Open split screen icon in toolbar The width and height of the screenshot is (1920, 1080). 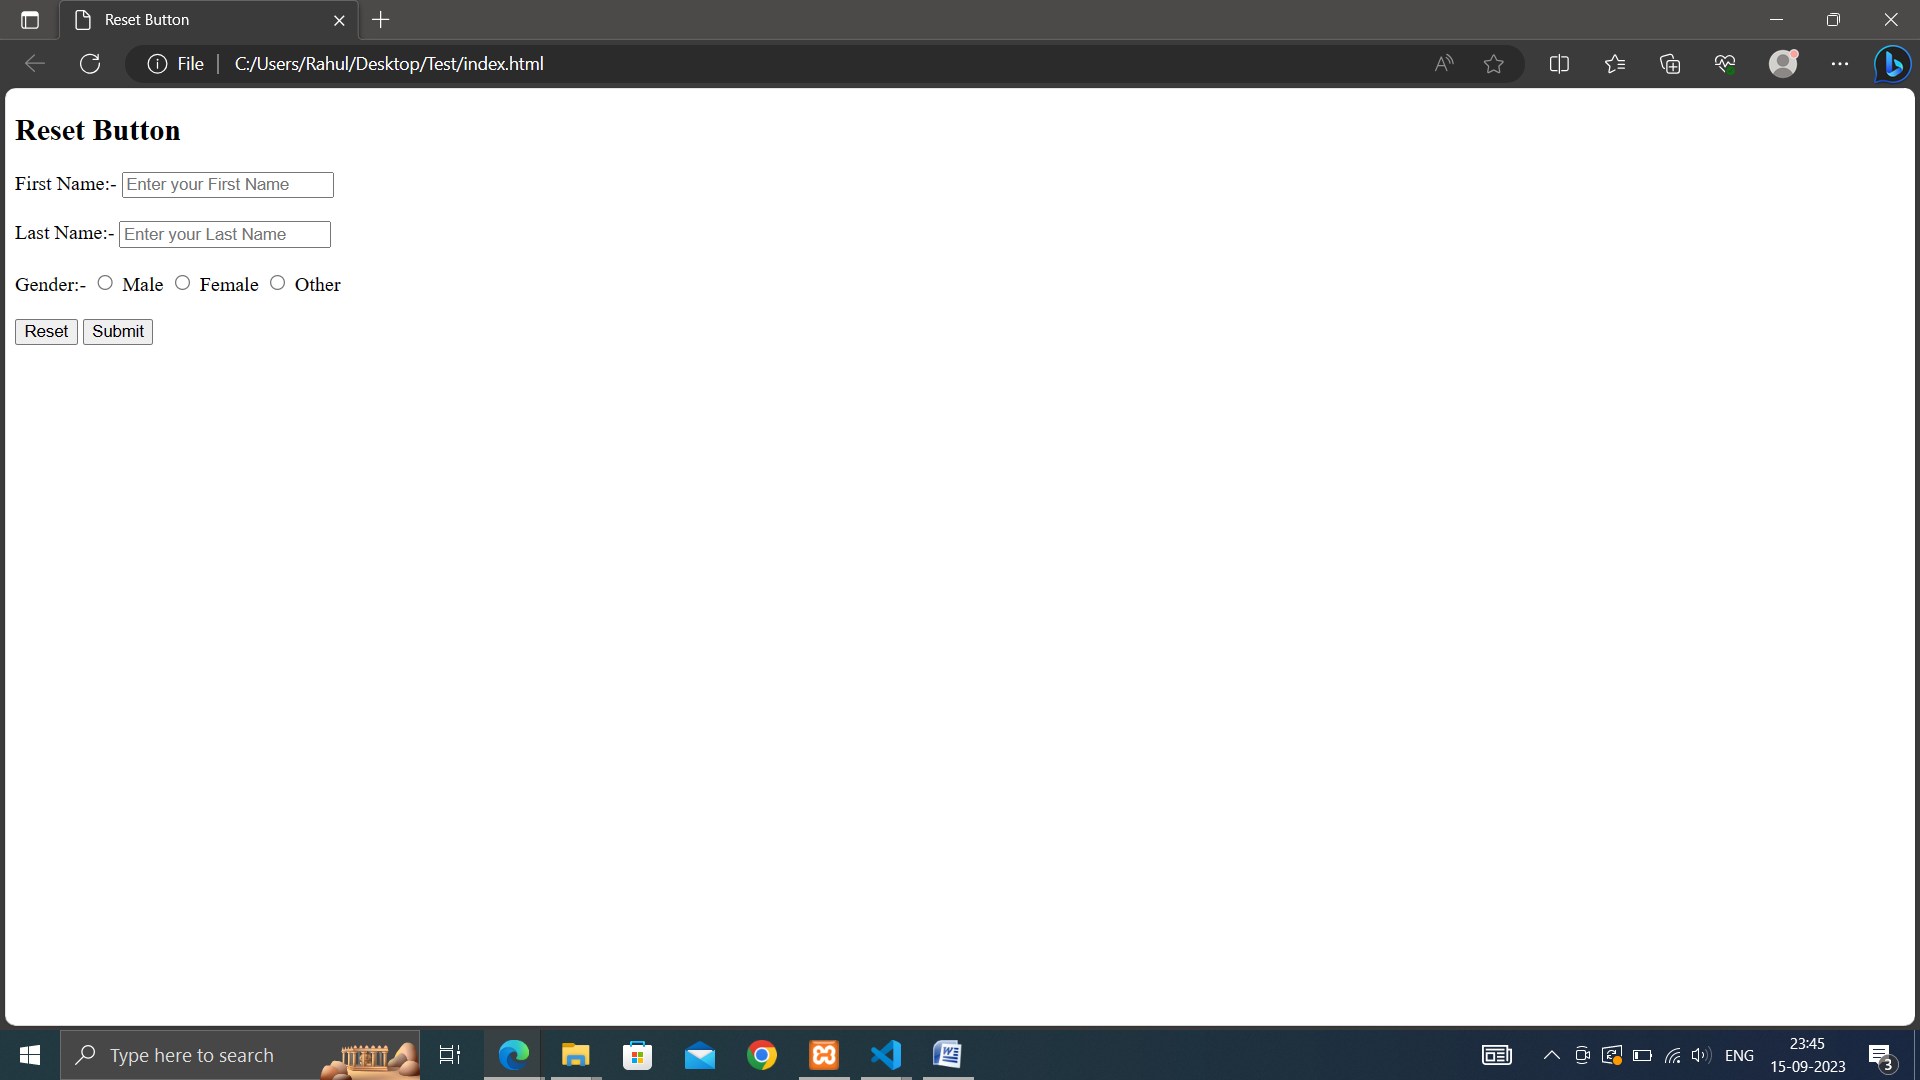1559,64
